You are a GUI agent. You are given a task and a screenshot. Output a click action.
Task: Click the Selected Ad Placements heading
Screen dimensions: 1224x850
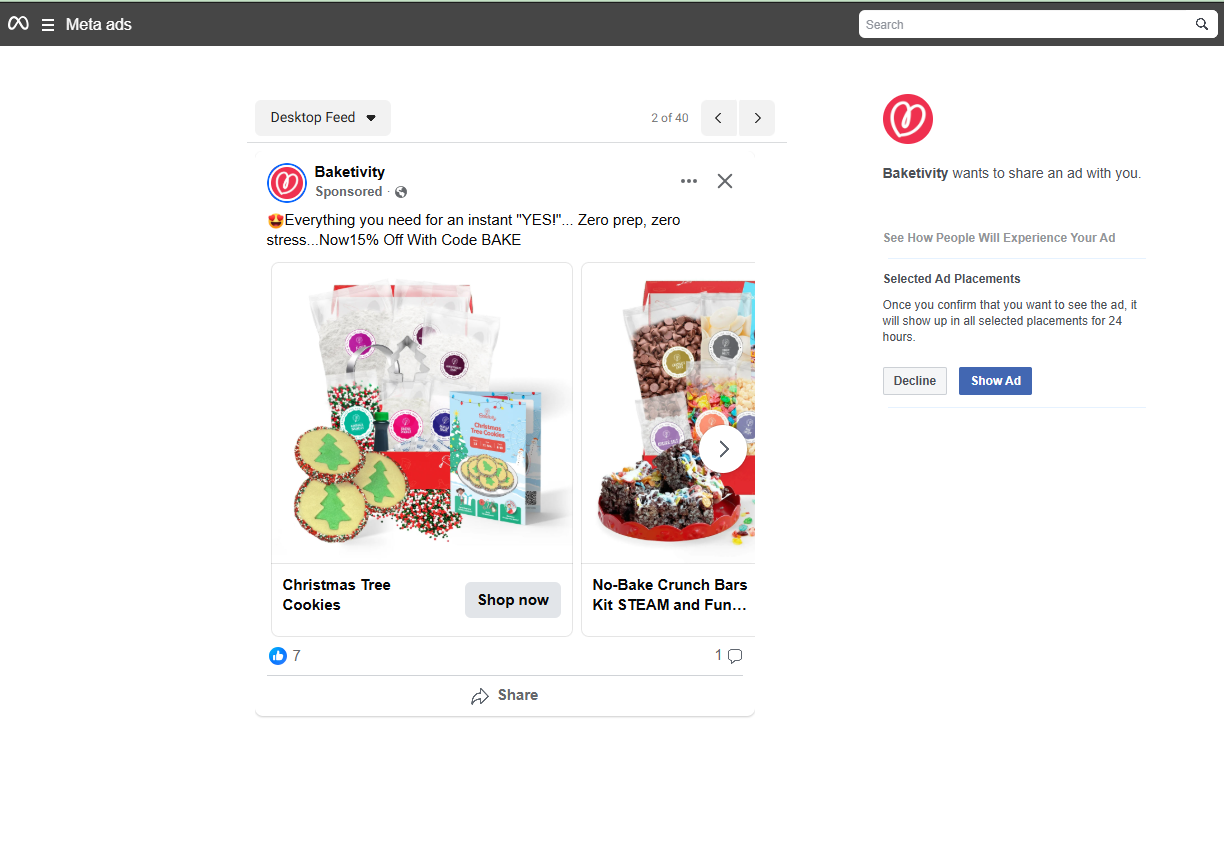coord(952,279)
